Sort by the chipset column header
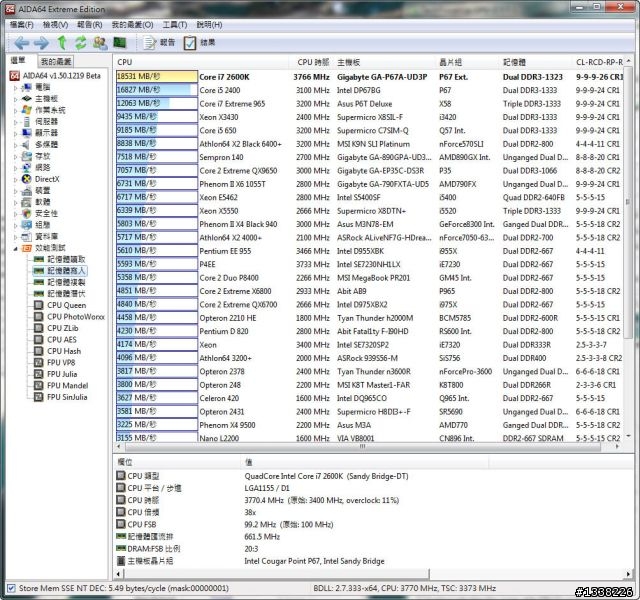The image size is (640, 600). click(468, 62)
